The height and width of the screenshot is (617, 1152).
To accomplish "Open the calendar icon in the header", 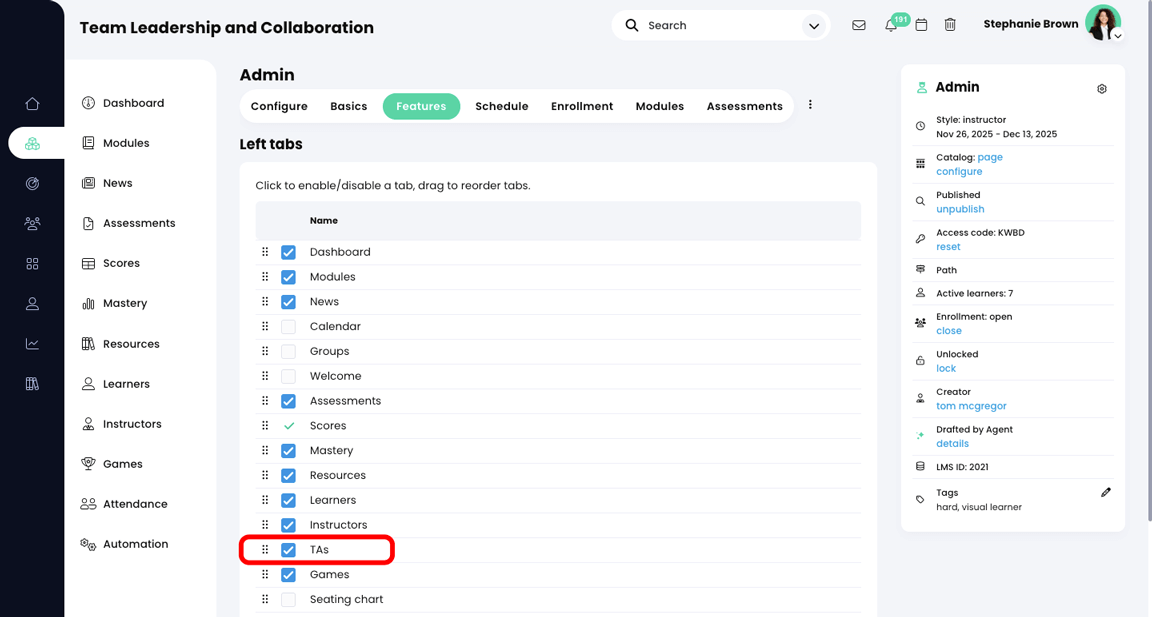I will [921, 24].
